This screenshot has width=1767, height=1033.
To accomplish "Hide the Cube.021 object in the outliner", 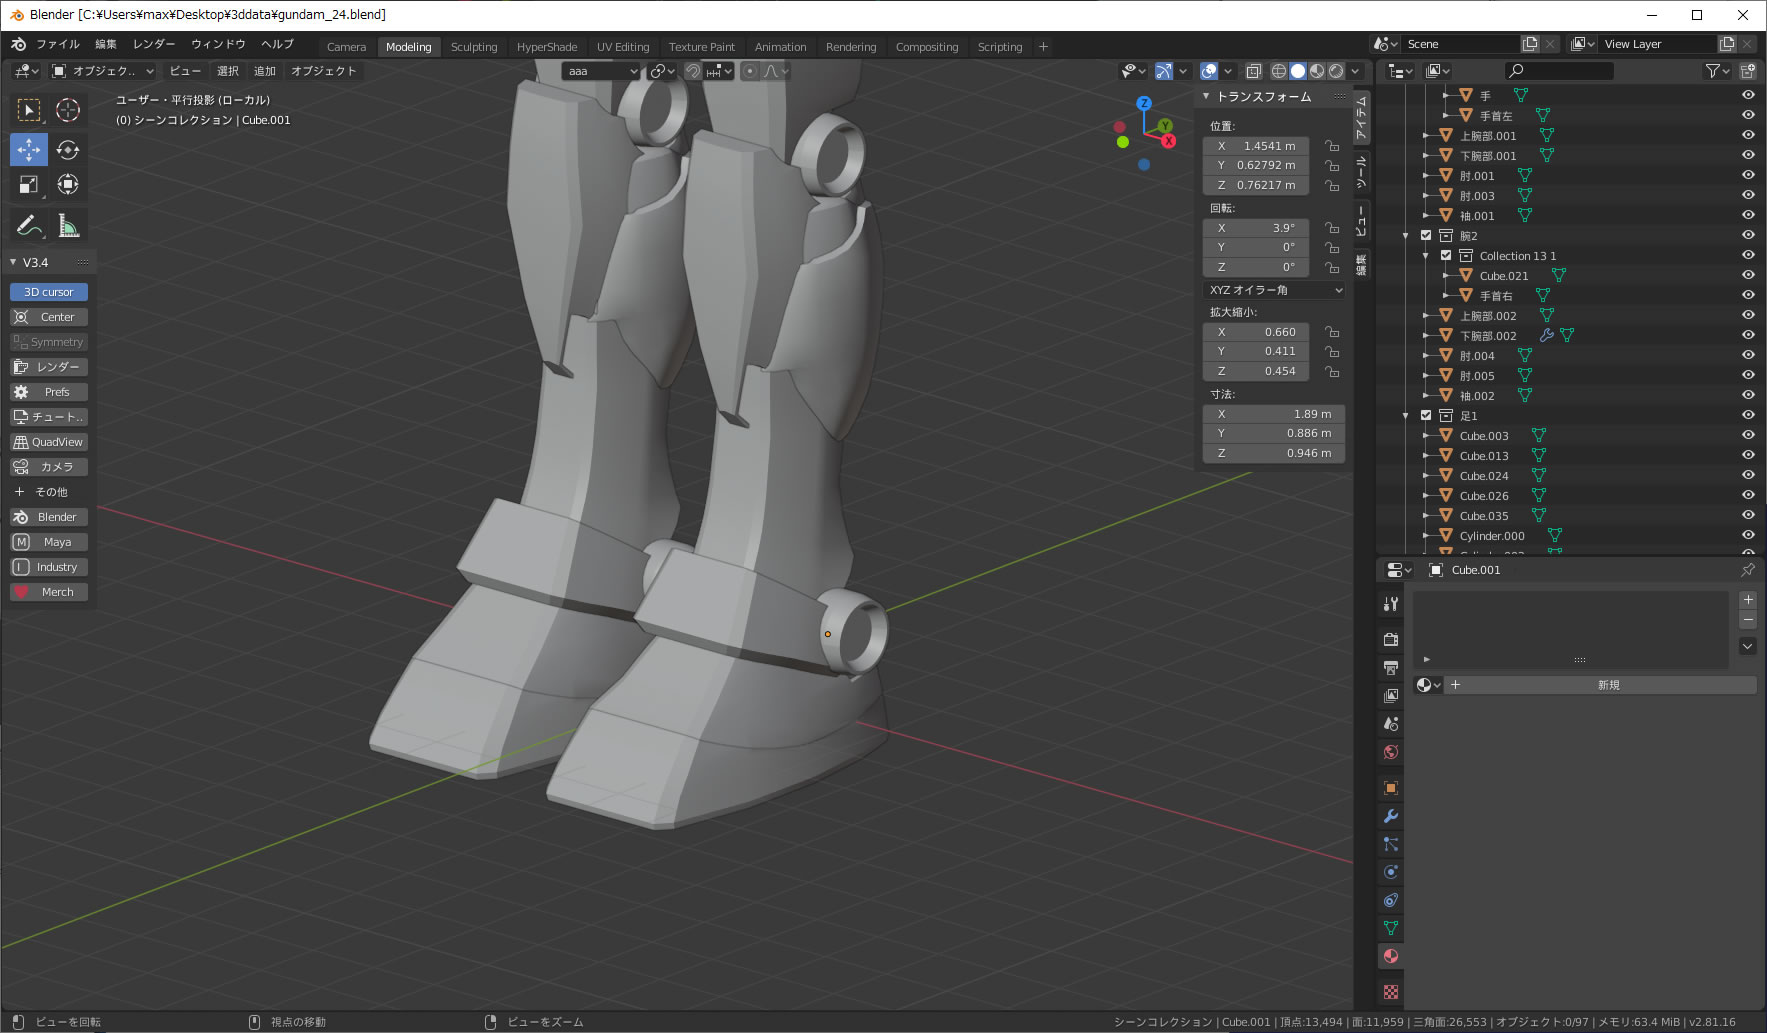I will coord(1749,275).
